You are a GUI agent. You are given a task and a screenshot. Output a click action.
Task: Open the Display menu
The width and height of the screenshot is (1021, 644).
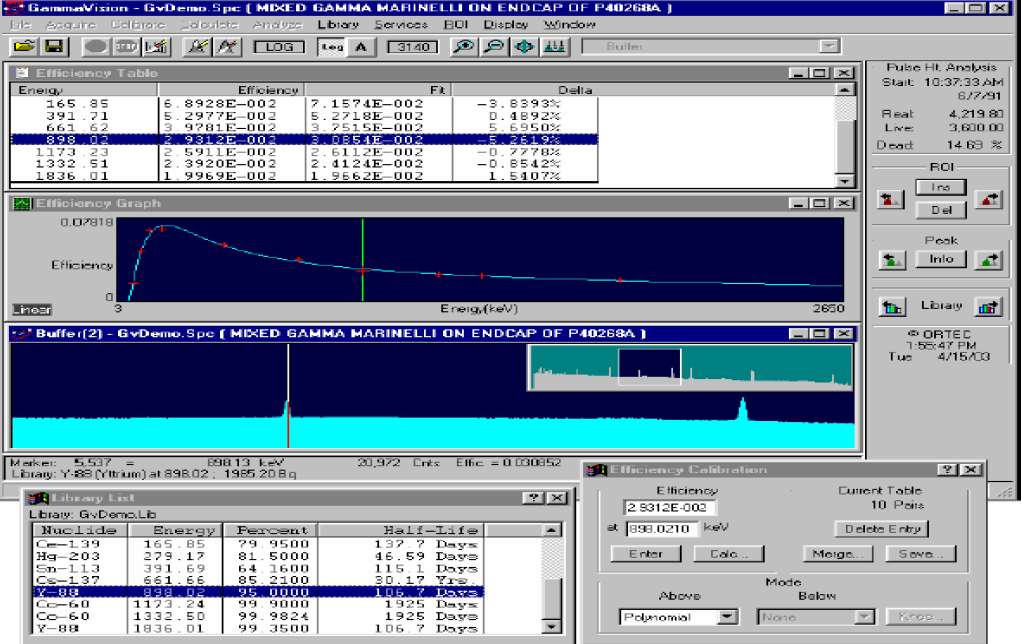pos(505,24)
